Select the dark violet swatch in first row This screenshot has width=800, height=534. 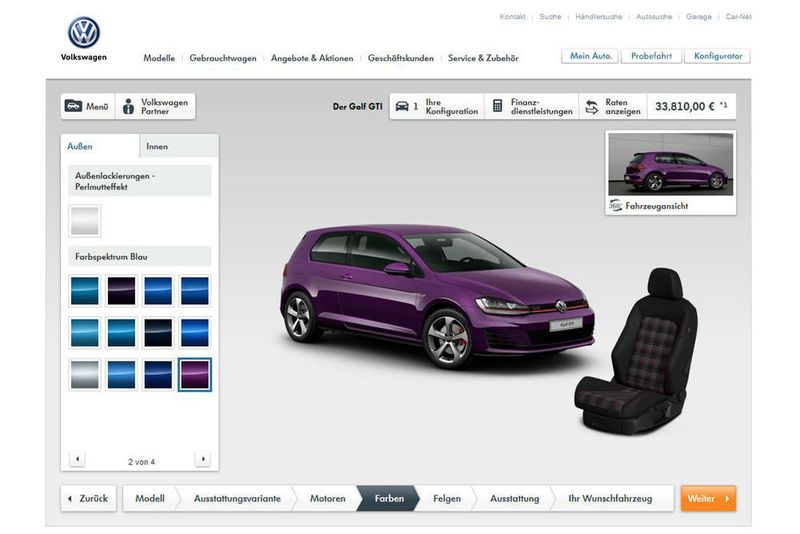point(121,291)
